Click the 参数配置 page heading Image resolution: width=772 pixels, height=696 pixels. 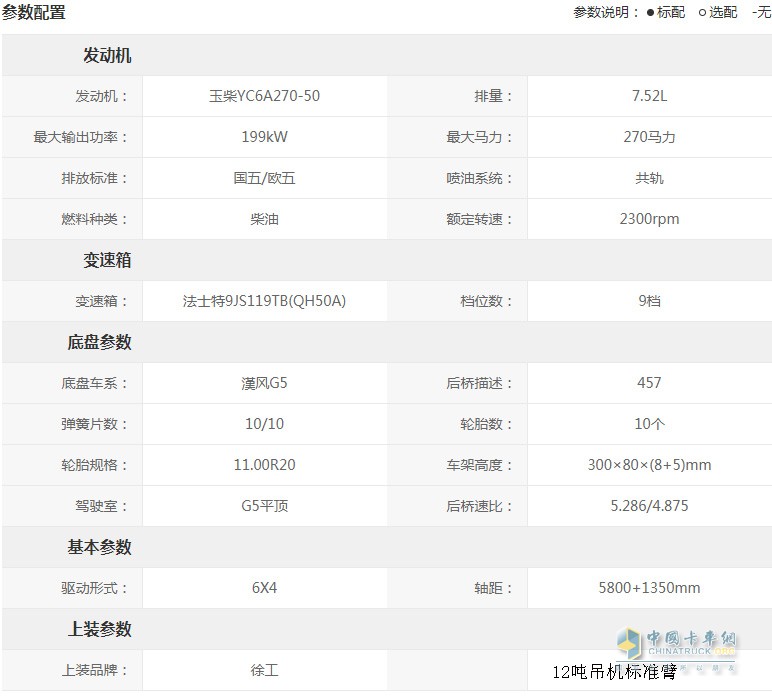coord(33,12)
